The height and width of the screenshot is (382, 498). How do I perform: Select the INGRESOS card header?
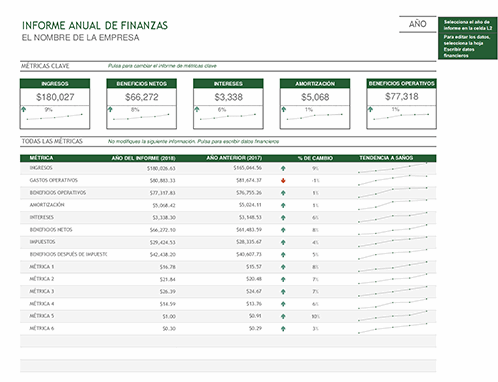55,84
